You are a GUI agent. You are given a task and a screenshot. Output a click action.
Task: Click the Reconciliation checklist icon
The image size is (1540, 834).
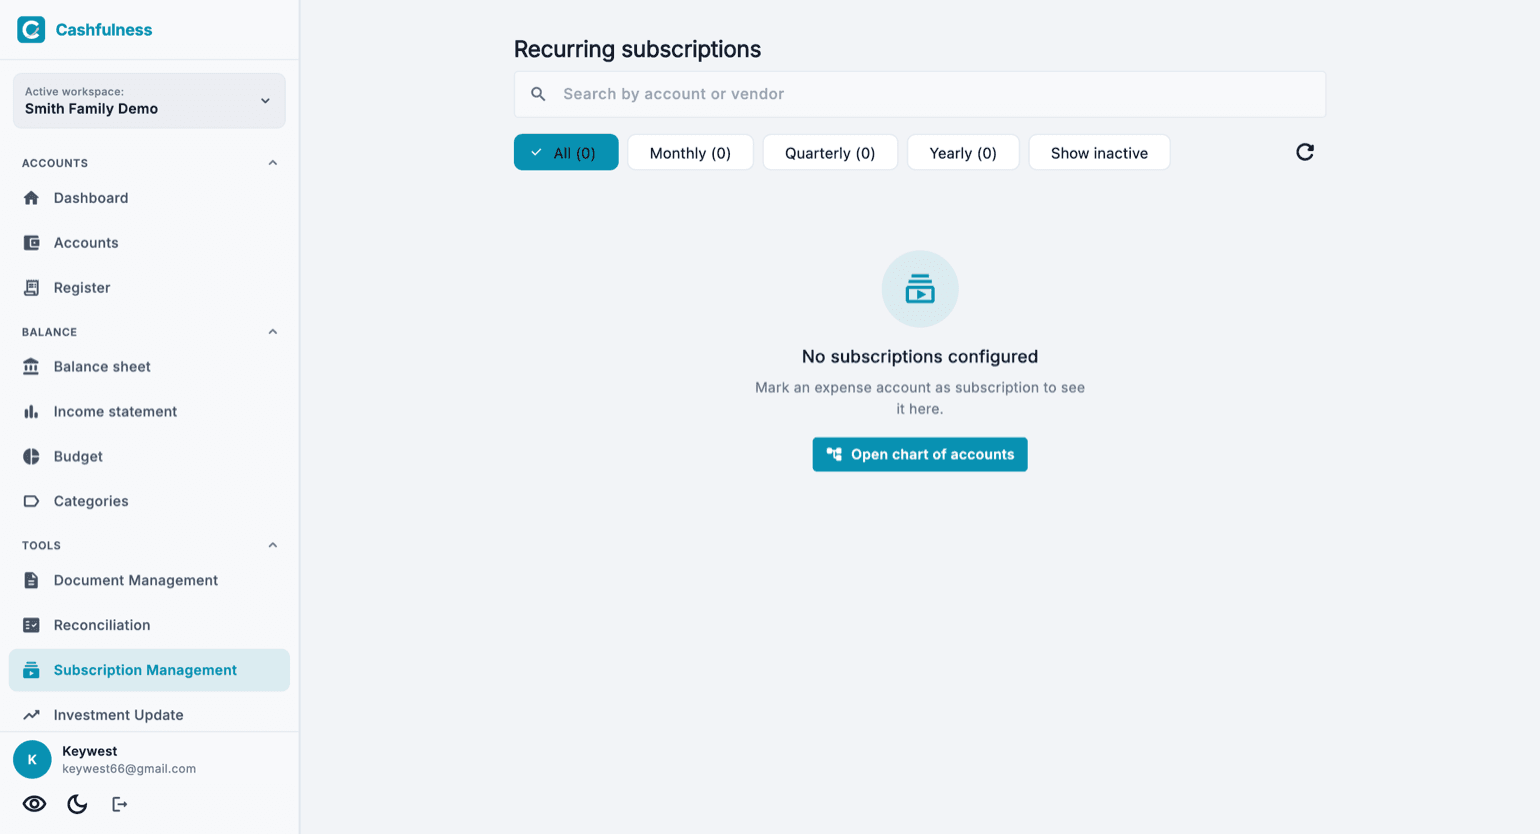pyautogui.click(x=31, y=625)
